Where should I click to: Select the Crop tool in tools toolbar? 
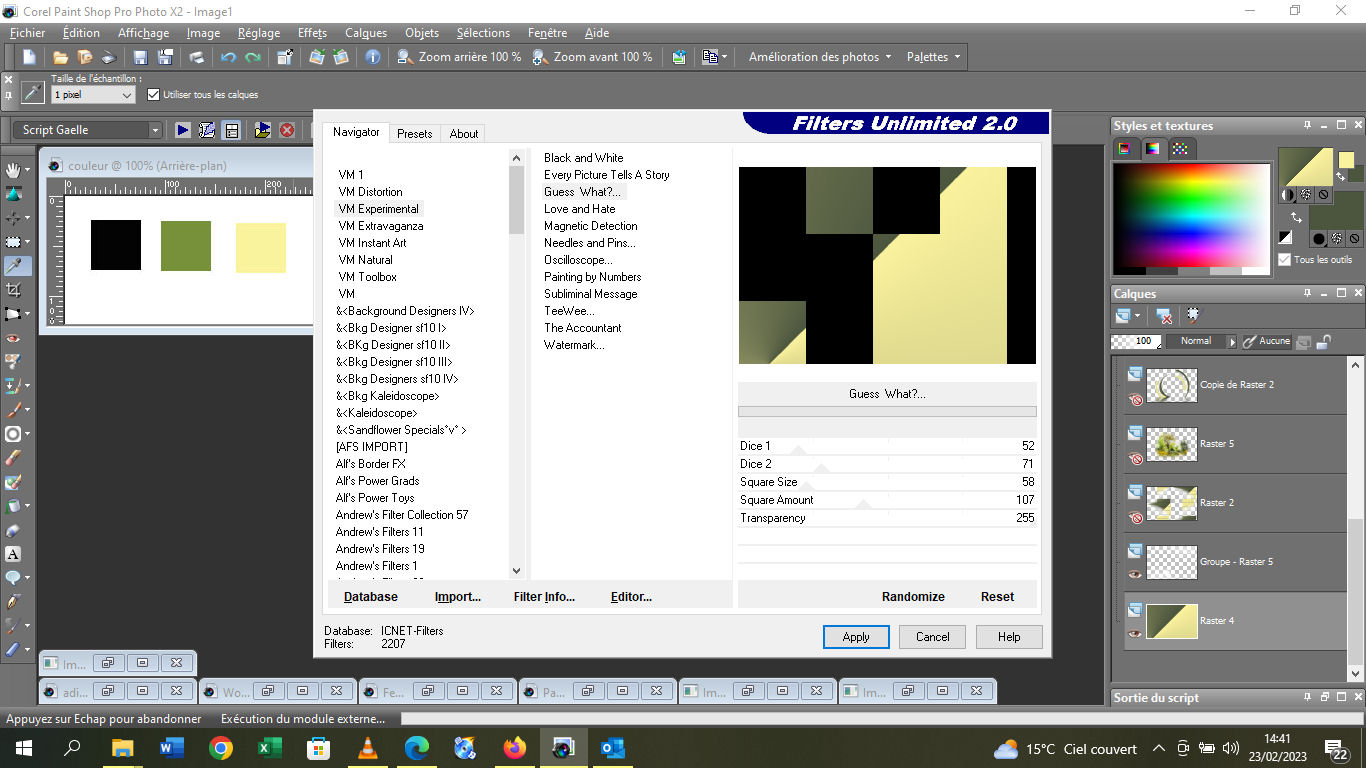(13, 290)
